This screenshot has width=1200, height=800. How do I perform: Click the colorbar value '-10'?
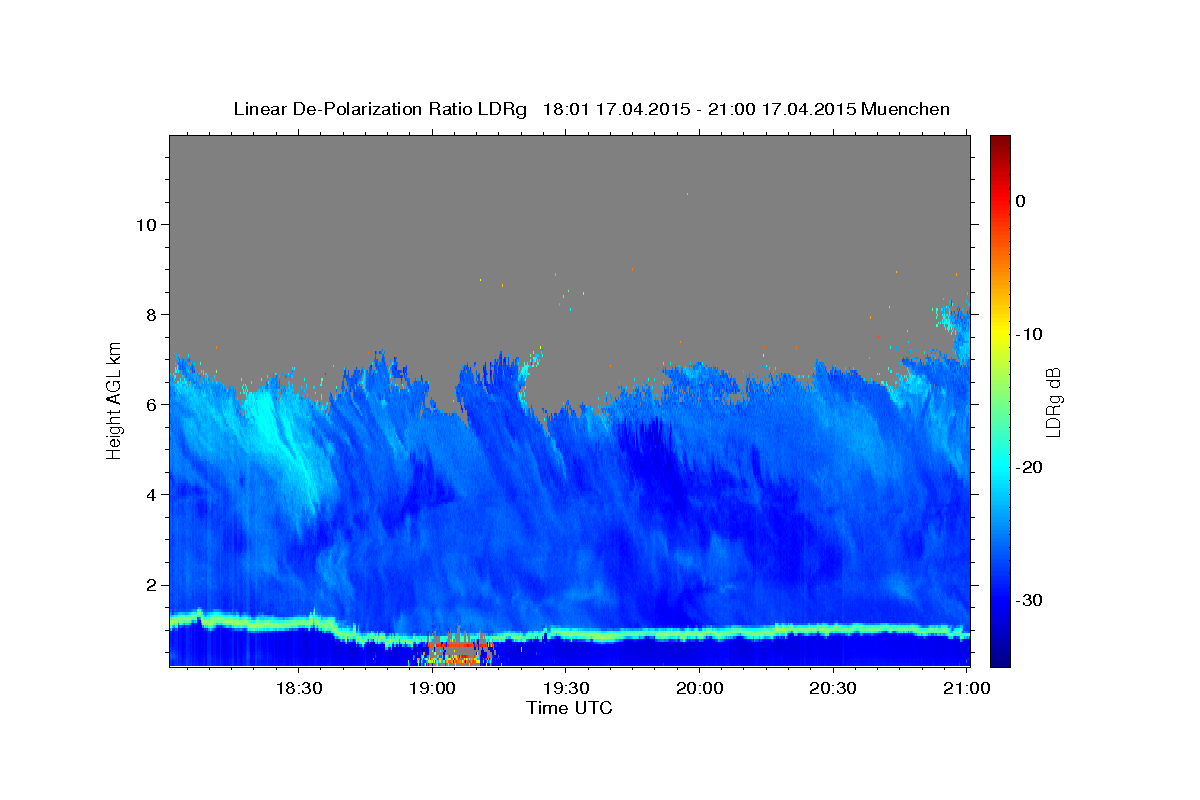point(1029,334)
